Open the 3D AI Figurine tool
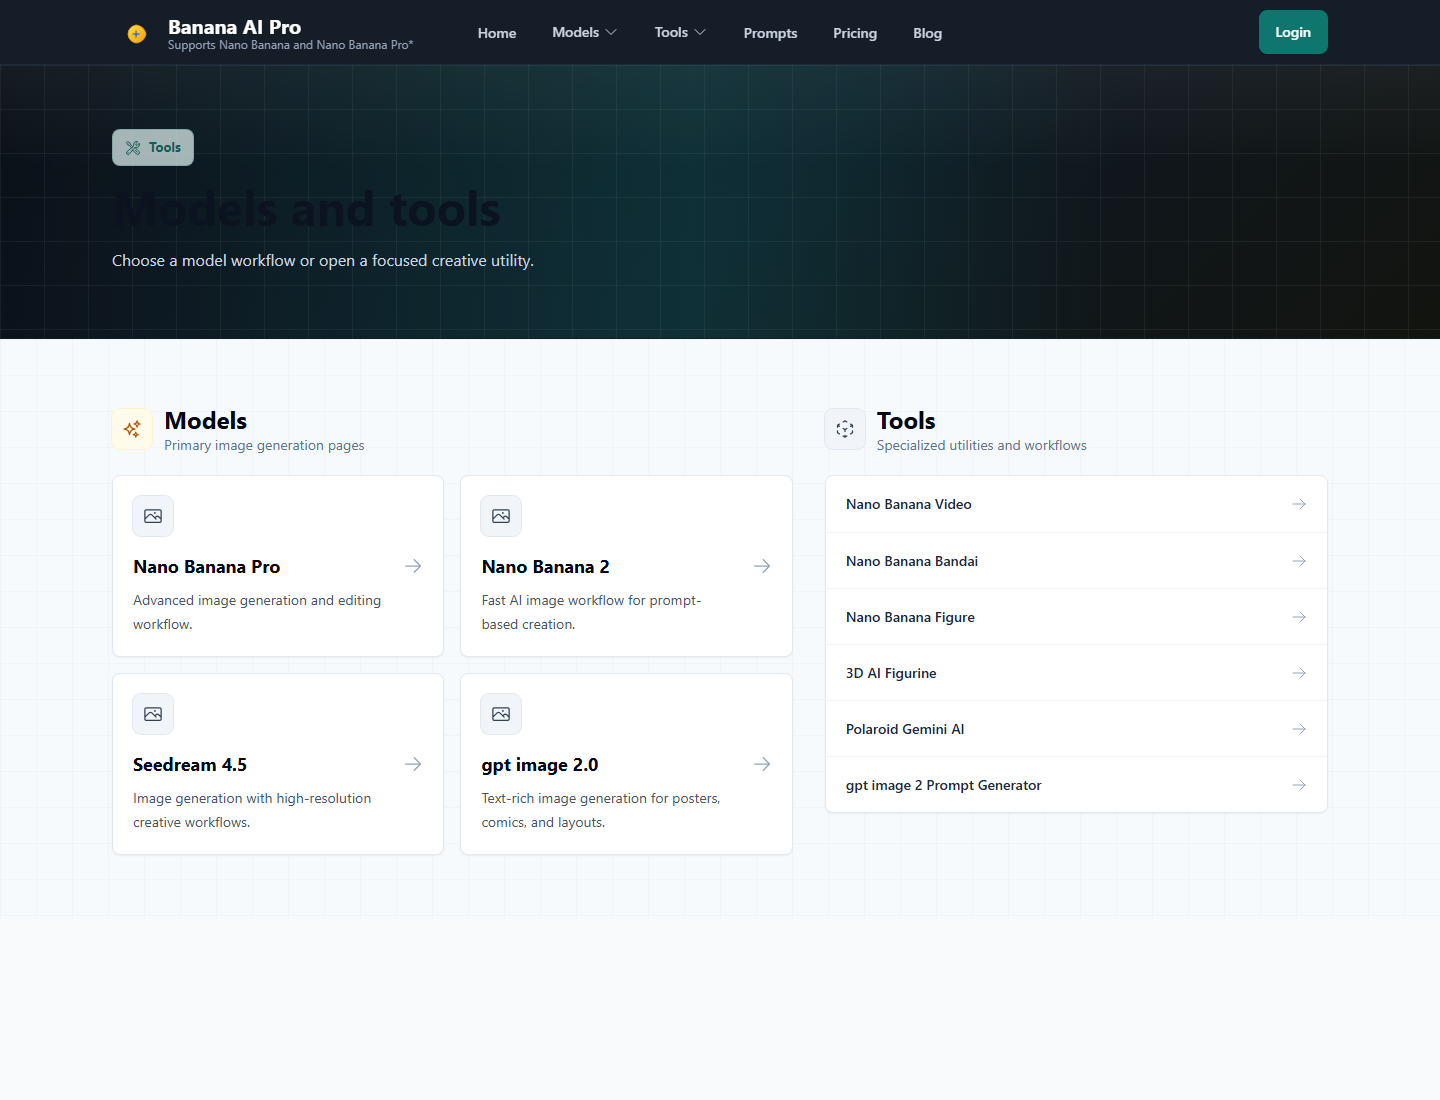Image resolution: width=1440 pixels, height=1100 pixels. point(1076,673)
